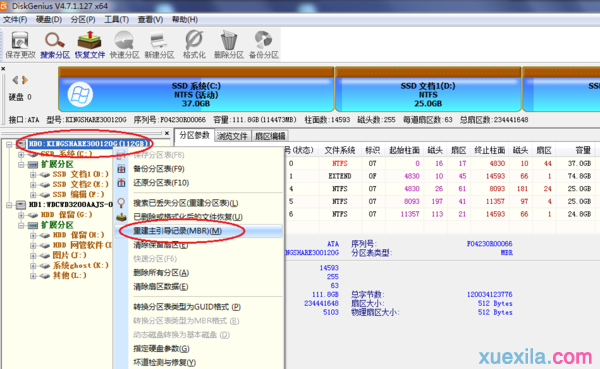This screenshot has height=369, width=600.
Task: Collapse the HD1 WDCWD3200AAJS disk node
Action: coord(9,205)
